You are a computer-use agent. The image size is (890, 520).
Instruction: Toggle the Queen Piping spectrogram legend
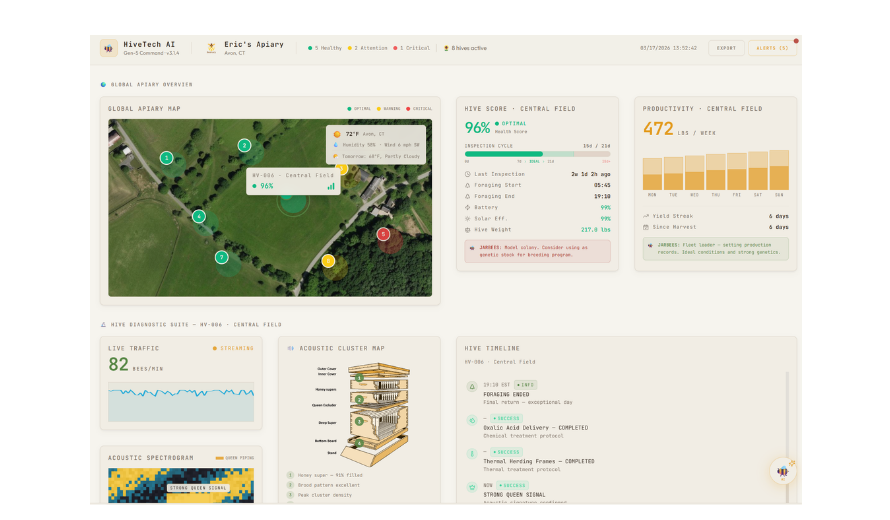(235, 458)
